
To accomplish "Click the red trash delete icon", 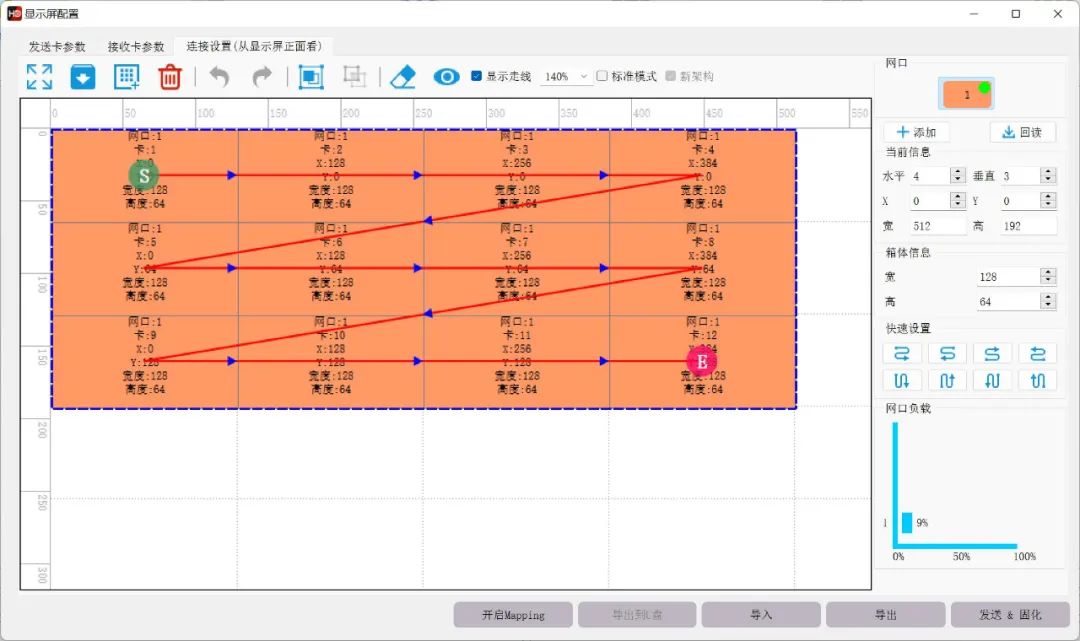I will (169, 76).
